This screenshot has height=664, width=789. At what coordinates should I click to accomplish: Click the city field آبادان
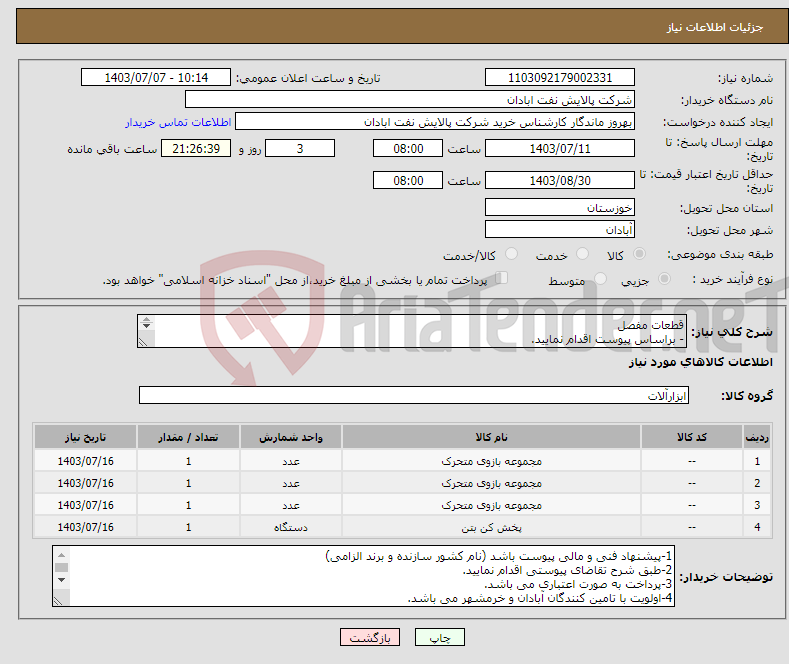pyautogui.click(x=560, y=229)
